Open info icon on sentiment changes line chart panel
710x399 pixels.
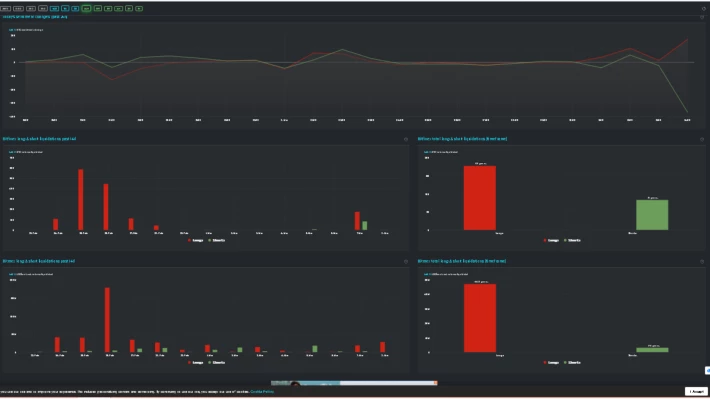pyautogui.click(x=702, y=17)
